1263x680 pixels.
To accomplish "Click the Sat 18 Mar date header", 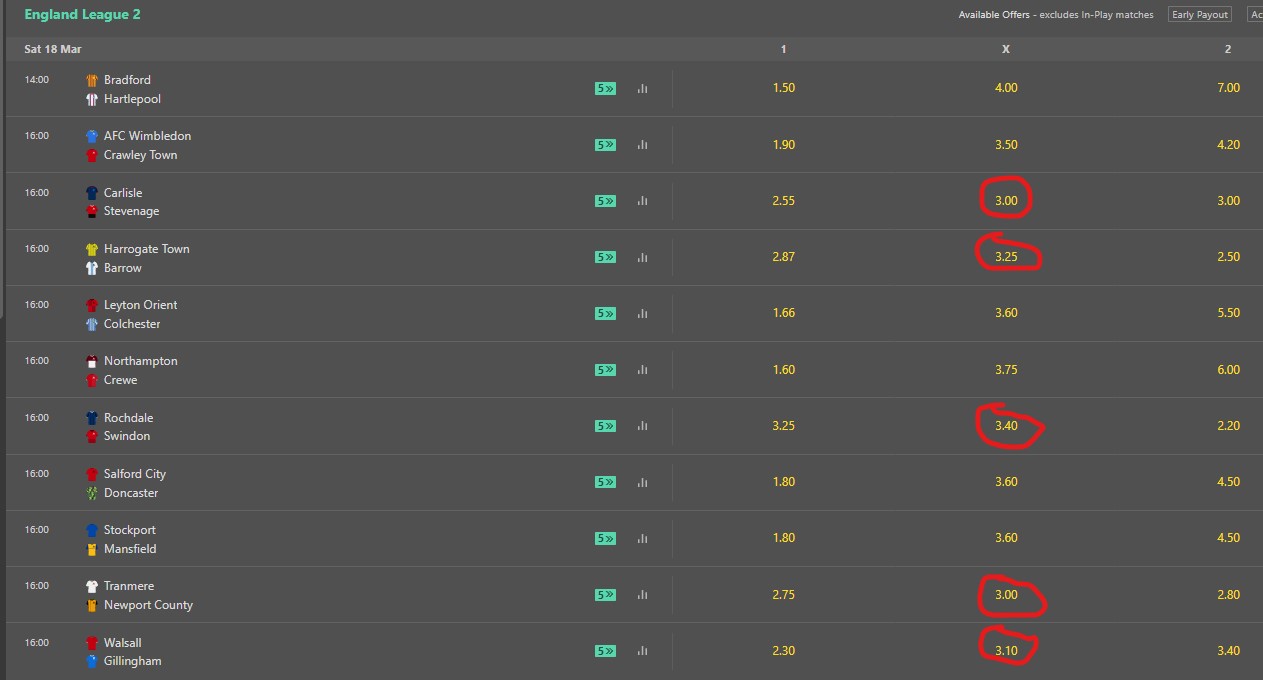I will pos(53,49).
